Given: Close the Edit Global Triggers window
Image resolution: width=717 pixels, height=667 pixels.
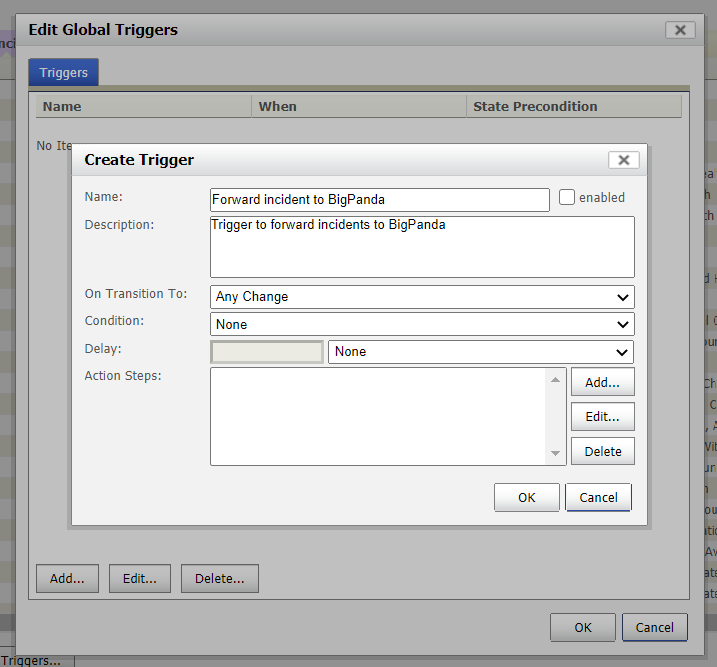Looking at the screenshot, I should point(680,30).
